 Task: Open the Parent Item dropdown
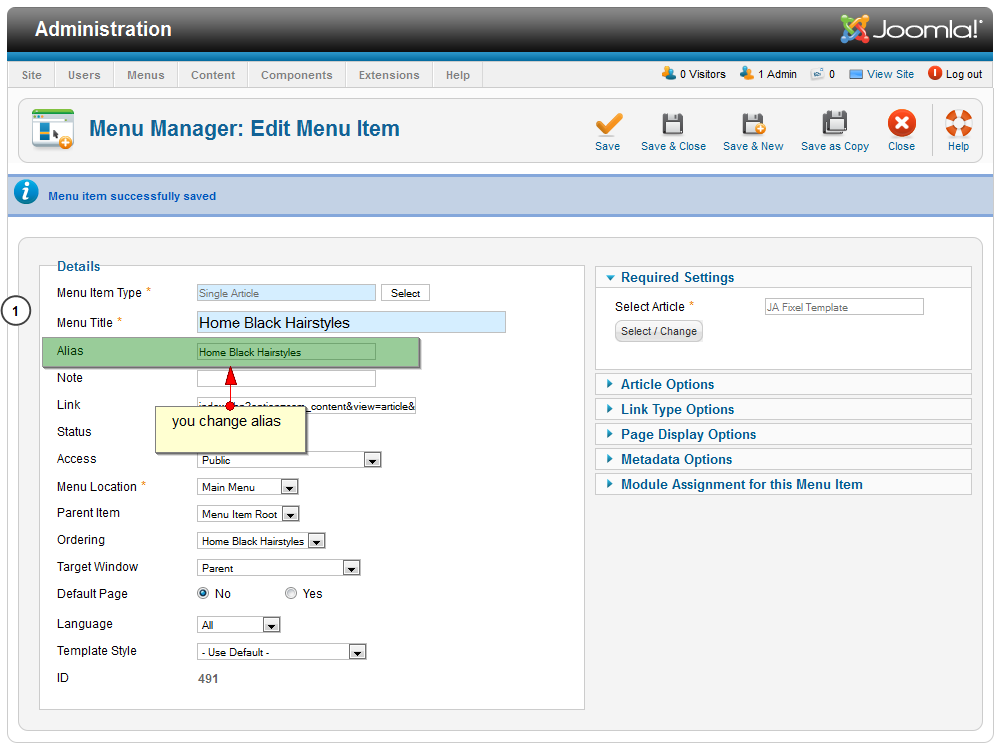248,514
